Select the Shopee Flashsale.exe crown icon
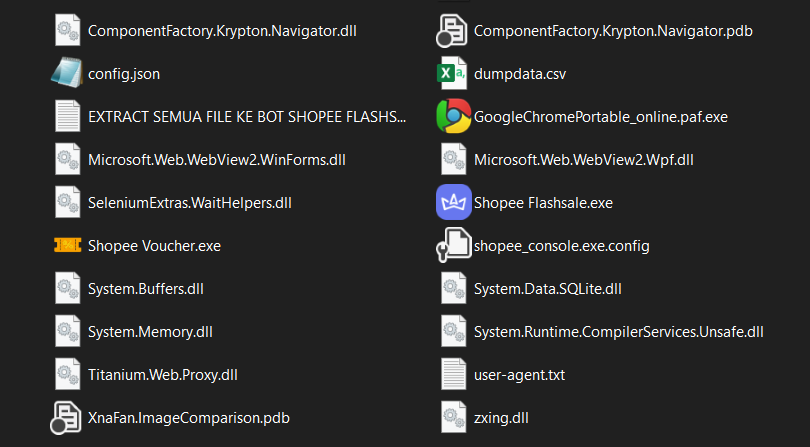The height and width of the screenshot is (447, 810). [454, 202]
